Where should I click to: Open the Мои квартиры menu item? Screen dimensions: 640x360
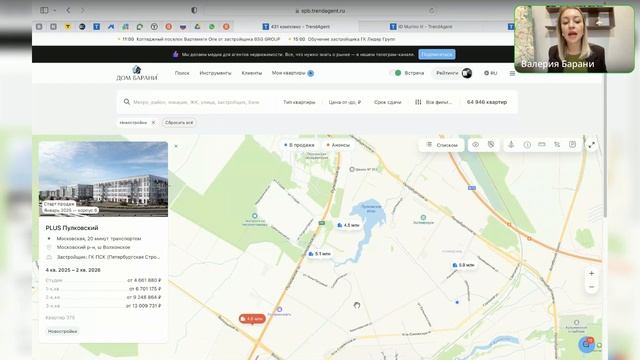click(293, 73)
